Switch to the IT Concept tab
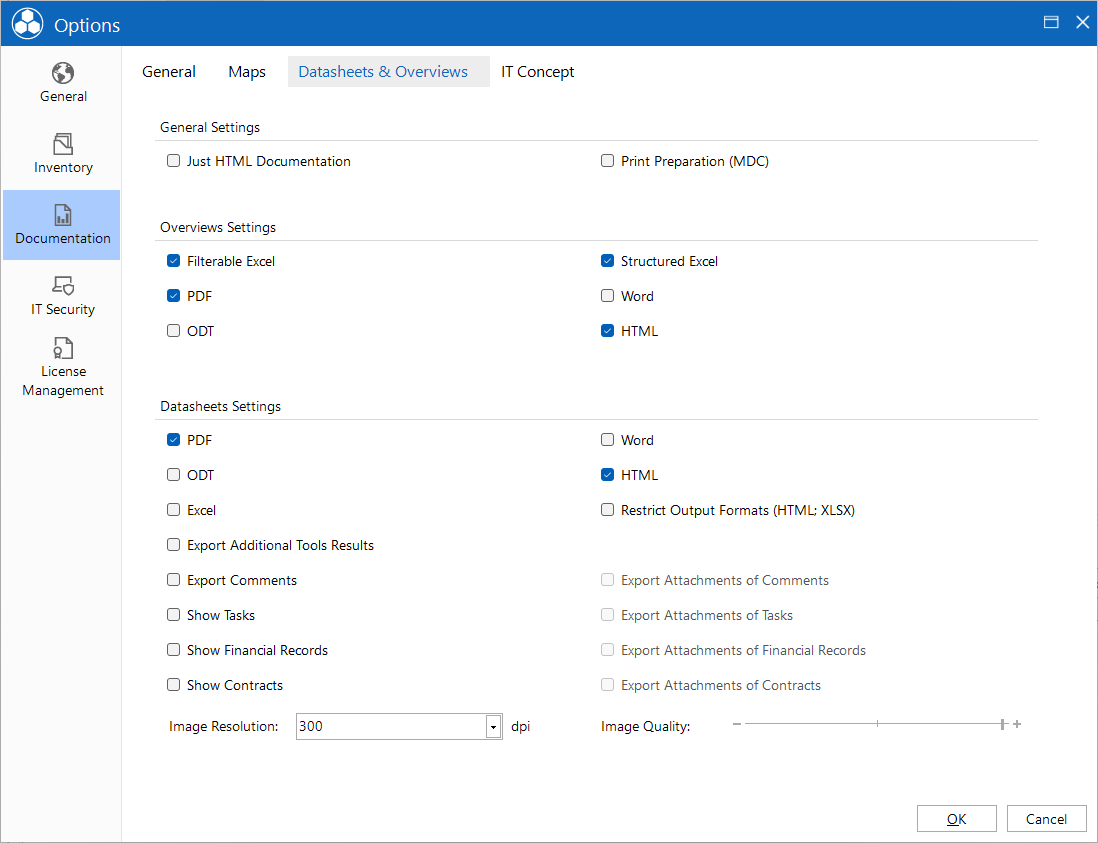This screenshot has height=843, width=1098. (x=537, y=71)
